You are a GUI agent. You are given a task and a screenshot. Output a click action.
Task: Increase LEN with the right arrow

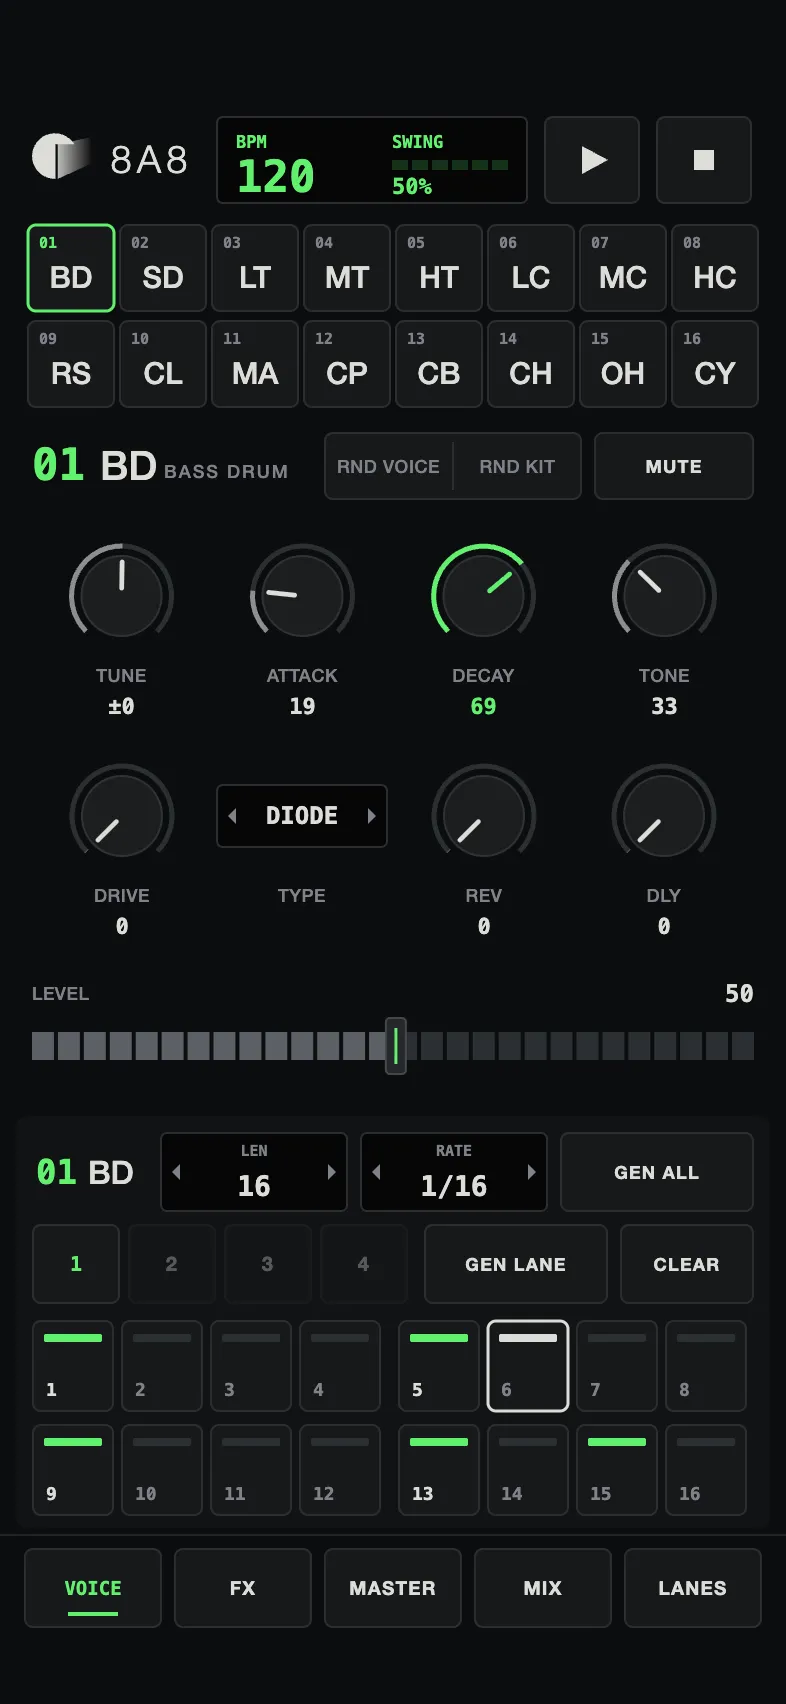(331, 1172)
